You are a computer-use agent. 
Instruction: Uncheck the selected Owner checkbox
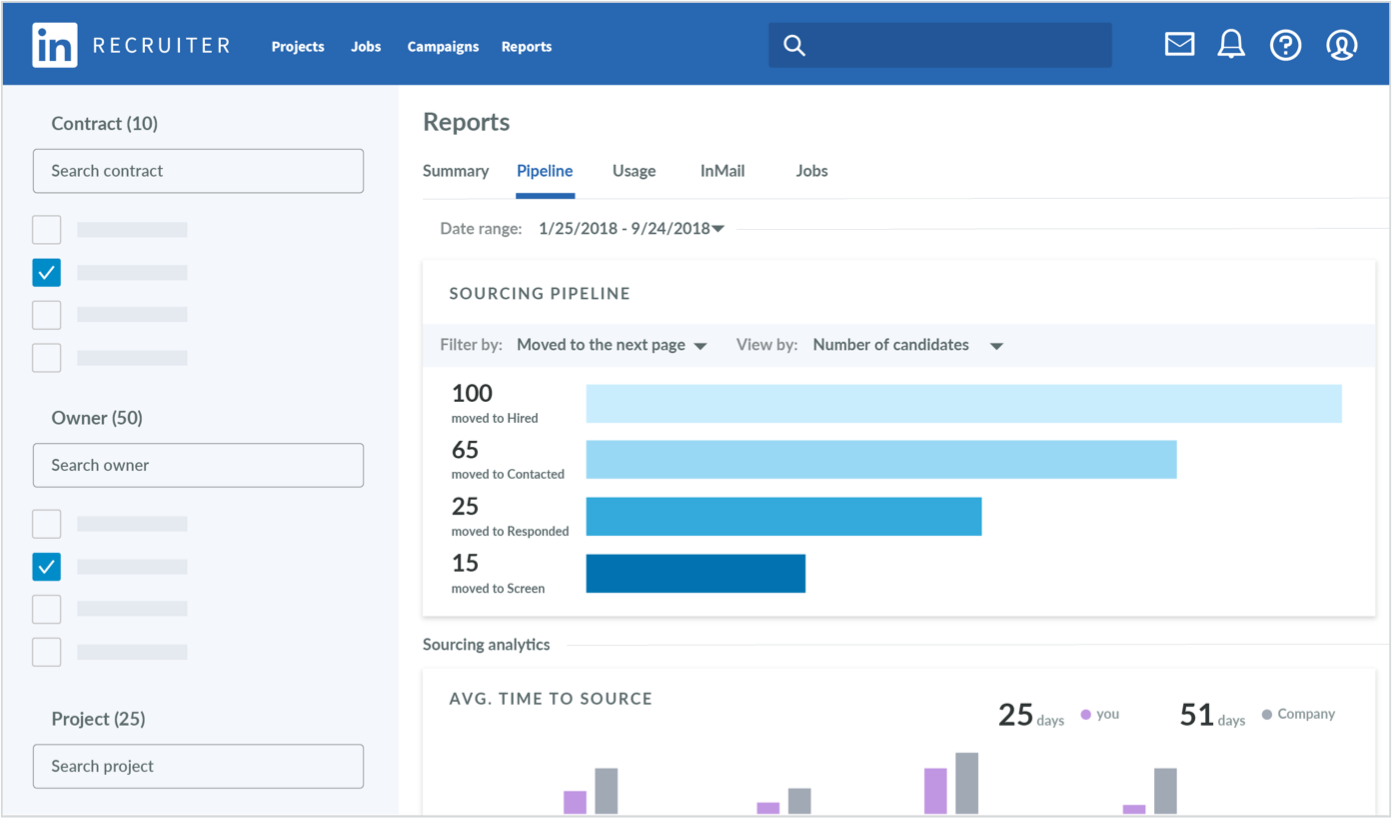(x=46, y=566)
